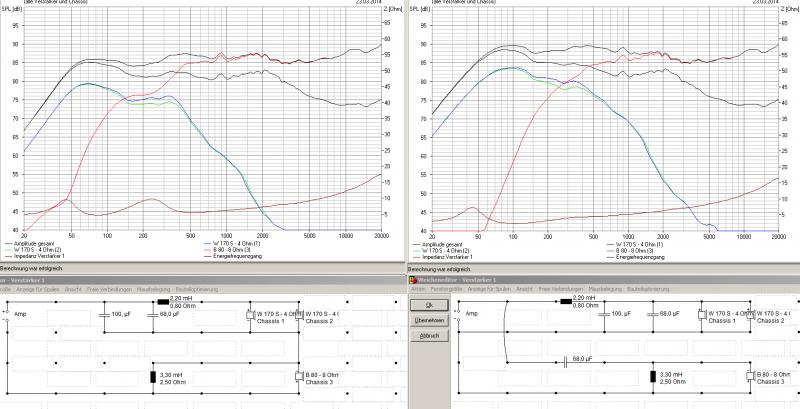Open Bauteiloptimierung menu in right editor
Screen dimensions: 800x409
pos(648,289)
